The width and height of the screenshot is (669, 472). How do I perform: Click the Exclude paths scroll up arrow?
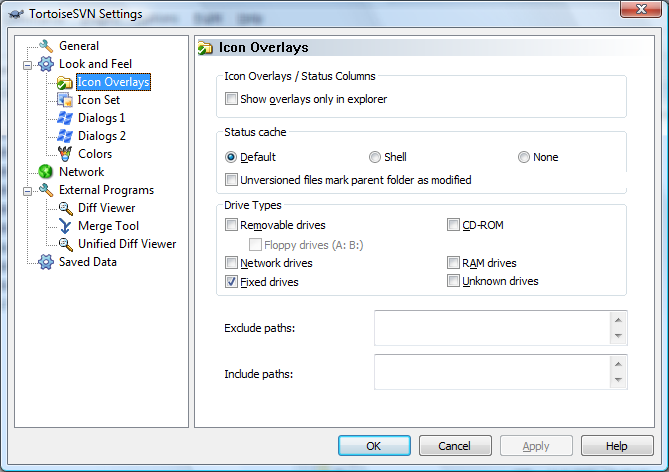pyautogui.click(x=618, y=320)
